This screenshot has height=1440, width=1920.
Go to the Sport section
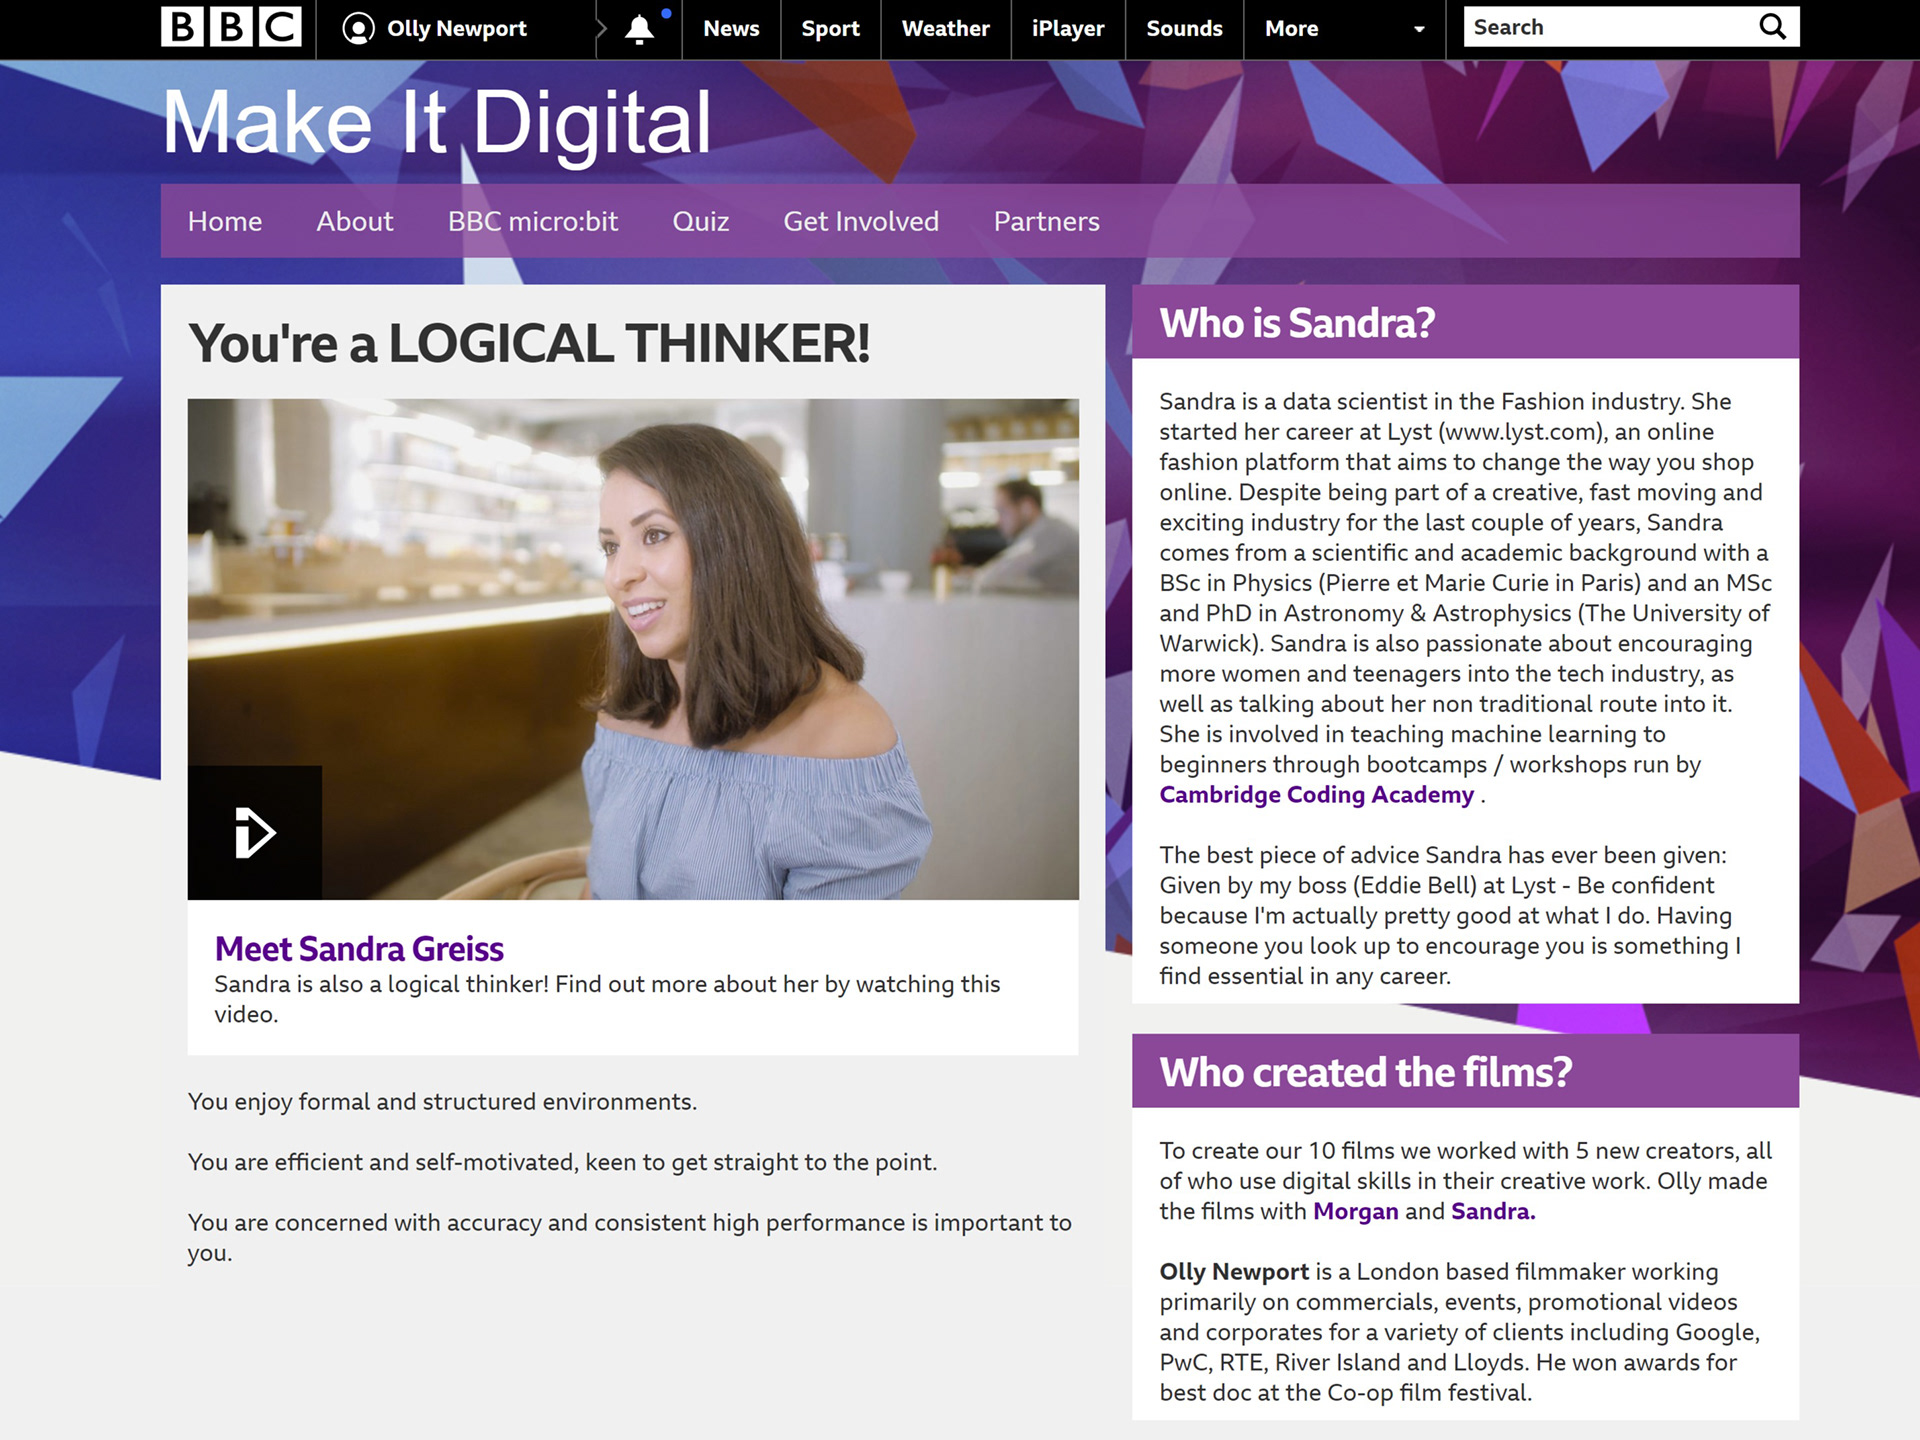pyautogui.click(x=830, y=28)
